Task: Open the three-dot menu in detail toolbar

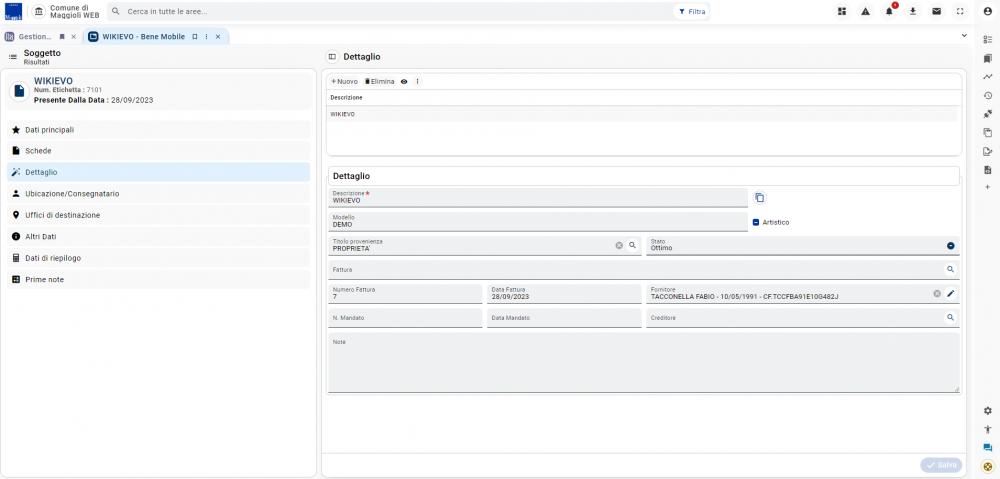Action: [418, 82]
